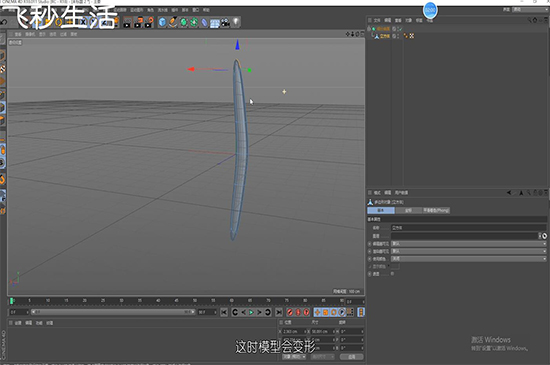The width and height of the screenshot is (550, 365).
Task: Toggle the X-Ray checkbox in Basic properties
Action: [392, 274]
